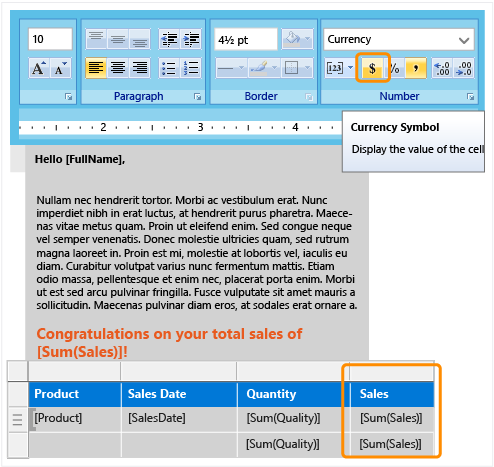Click the font size field showing 10
494x467 pixels.
50,39
